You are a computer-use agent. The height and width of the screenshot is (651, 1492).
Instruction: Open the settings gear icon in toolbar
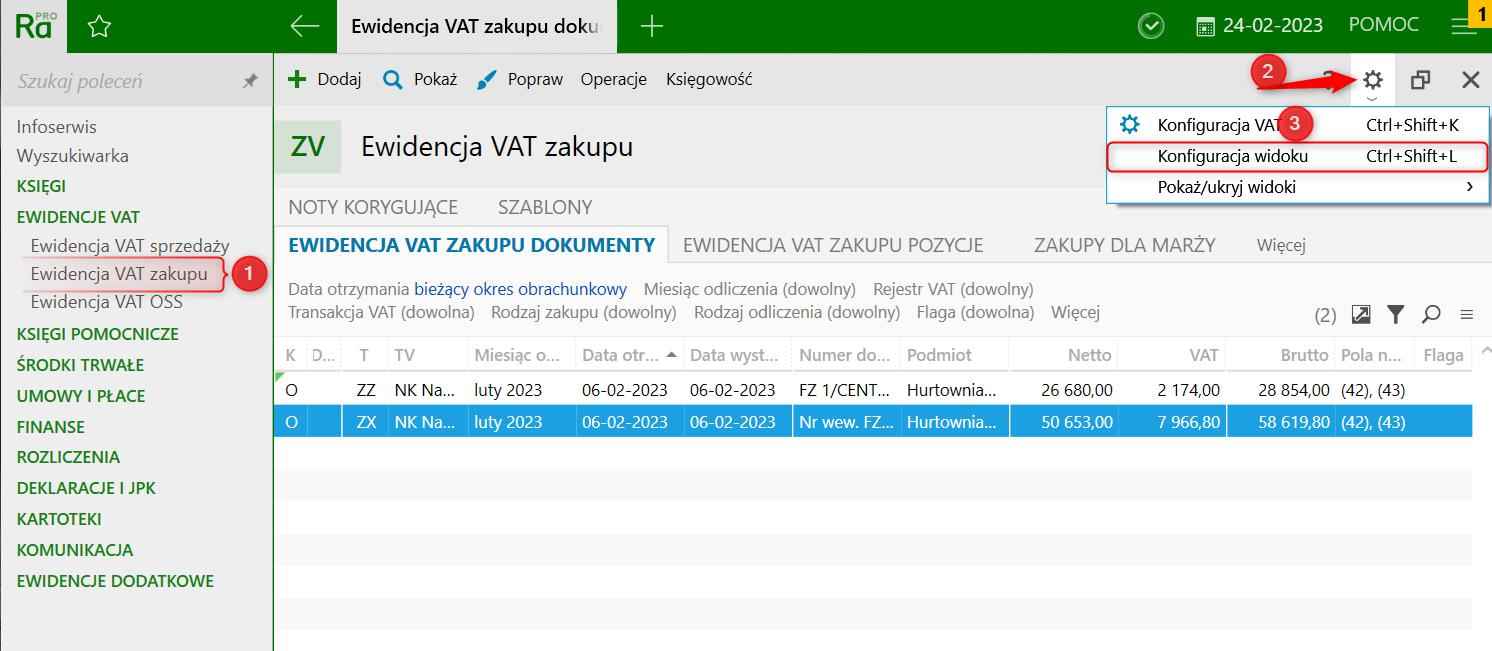[x=1373, y=80]
